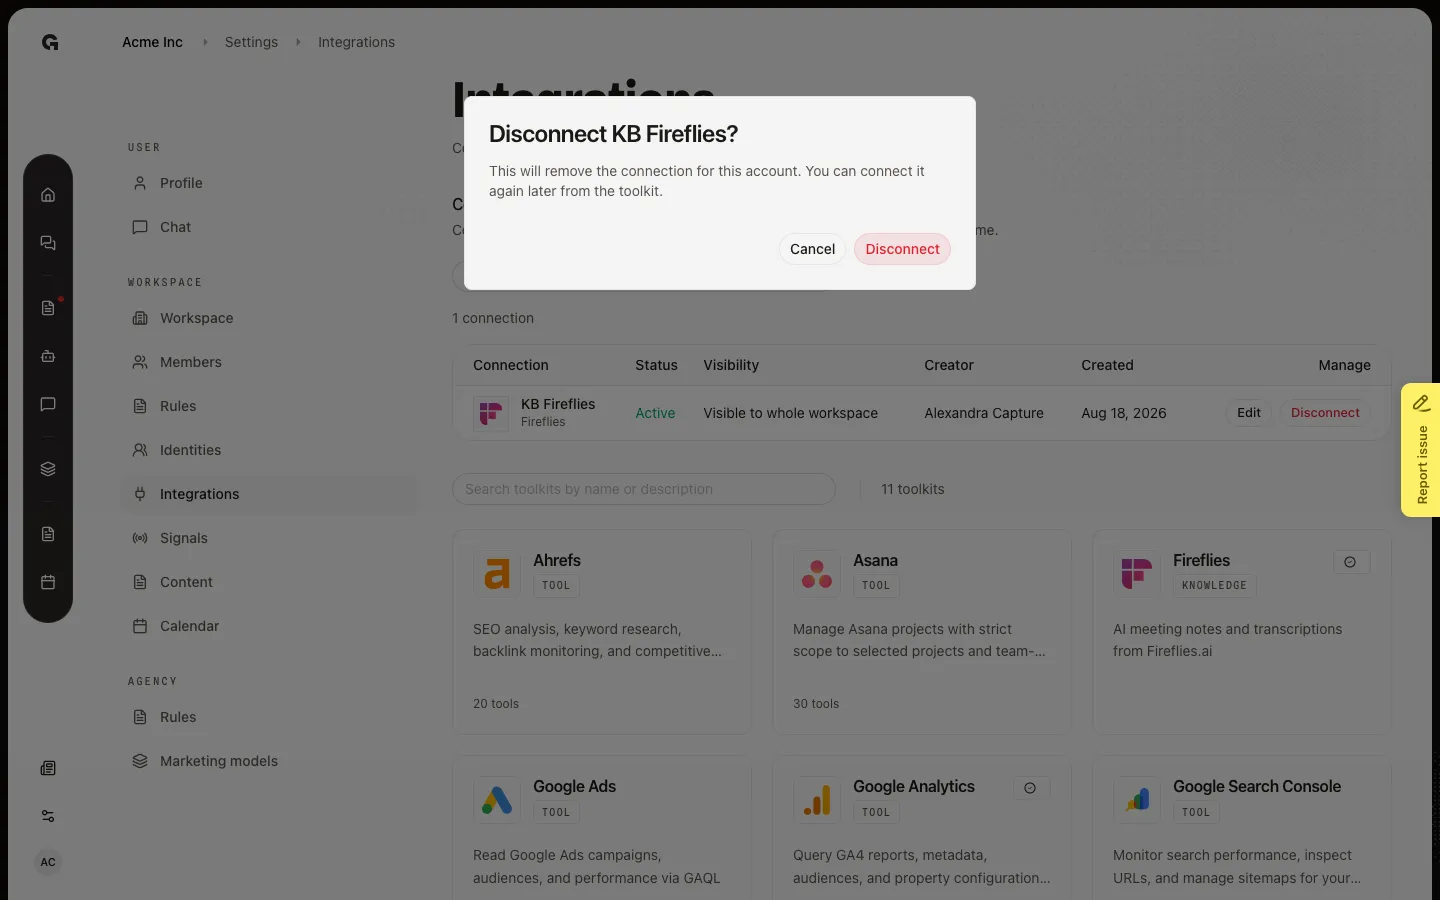Click the Active status of KB Fireflies
1440x900 pixels.
pyautogui.click(x=655, y=413)
